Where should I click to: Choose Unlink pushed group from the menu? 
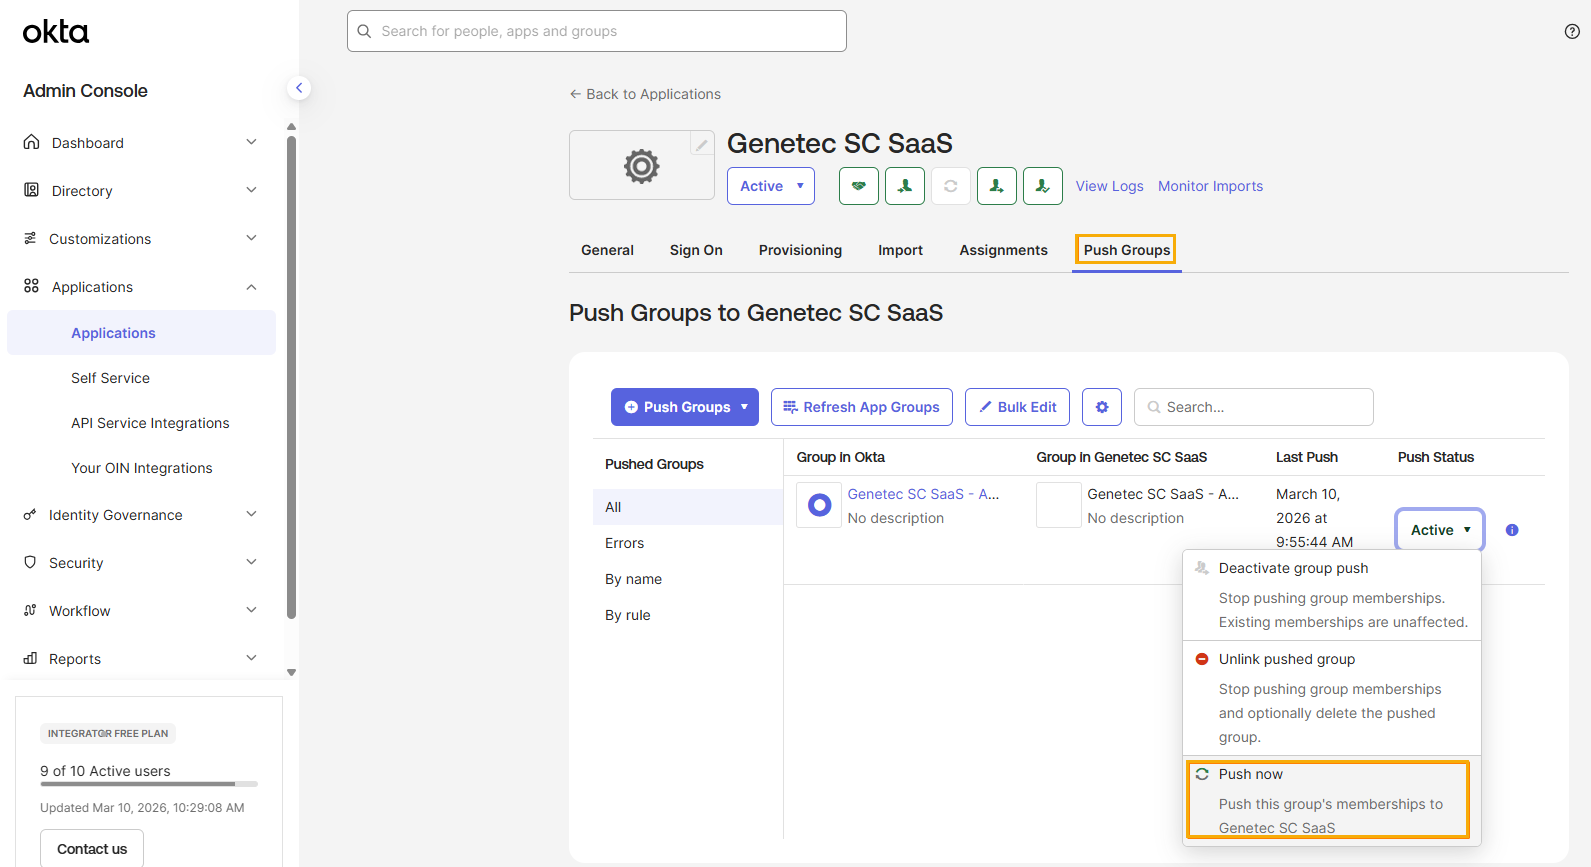(1332, 697)
